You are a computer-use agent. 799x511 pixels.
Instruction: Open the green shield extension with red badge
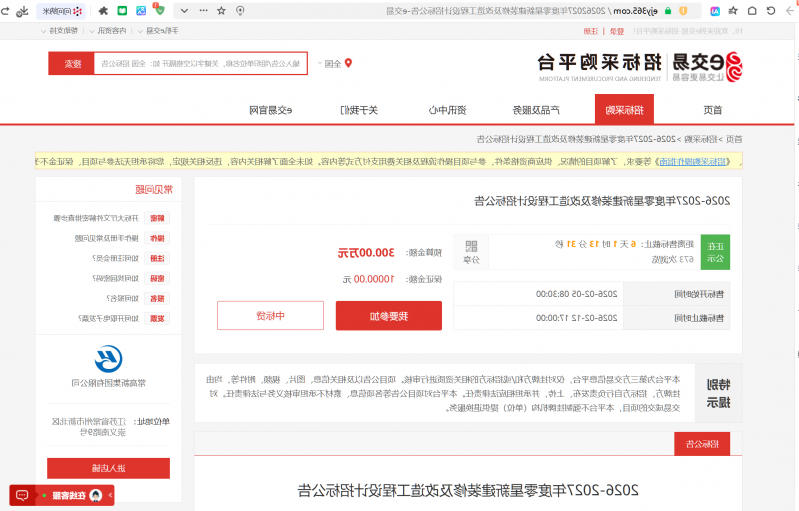pyautogui.click(x=159, y=10)
